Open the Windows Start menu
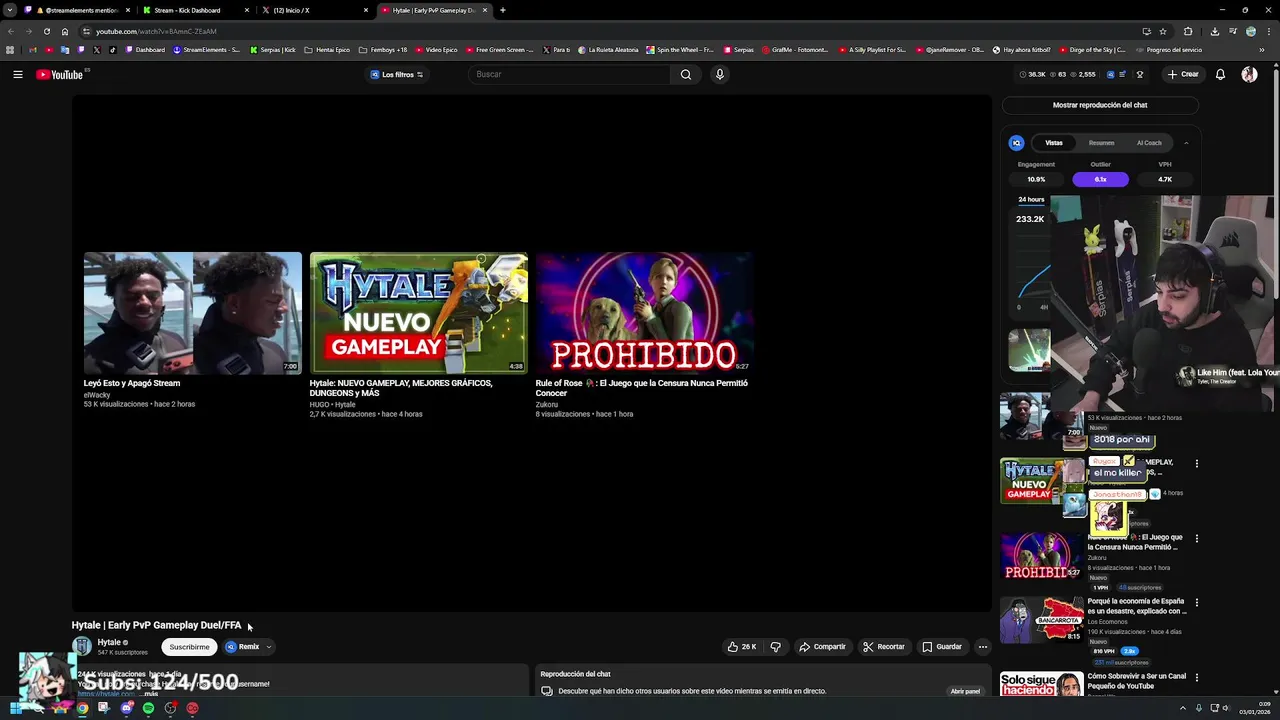Viewport: 1280px width, 720px height. pos(16,708)
